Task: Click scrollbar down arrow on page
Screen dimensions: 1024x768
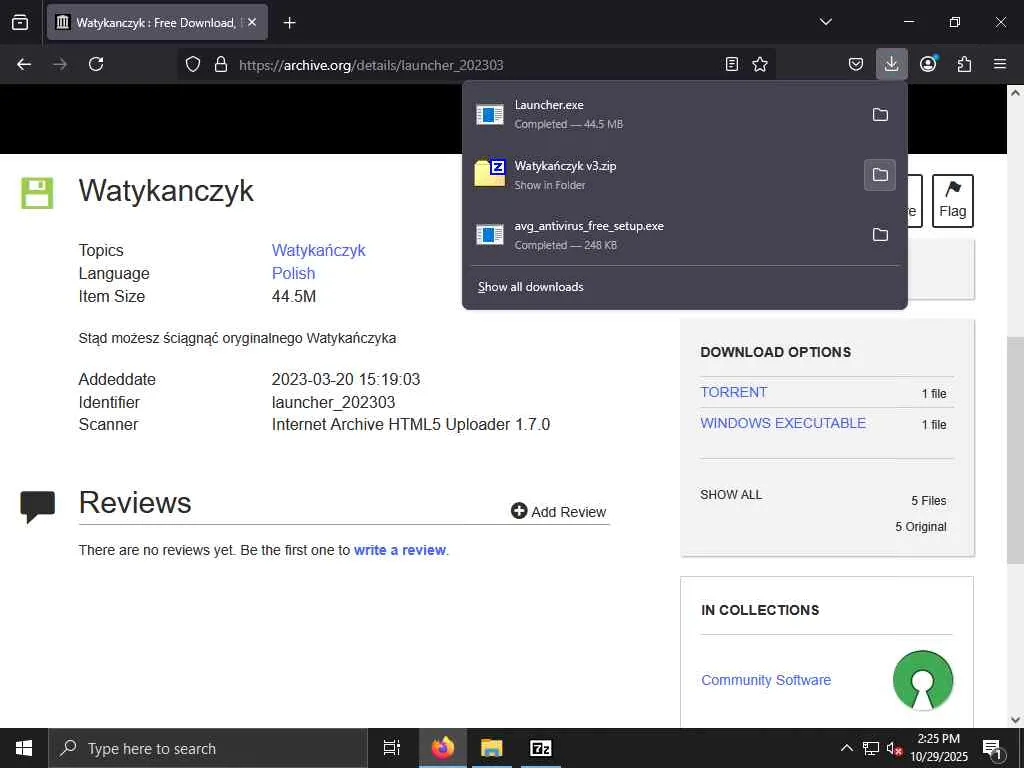Action: click(x=1015, y=720)
